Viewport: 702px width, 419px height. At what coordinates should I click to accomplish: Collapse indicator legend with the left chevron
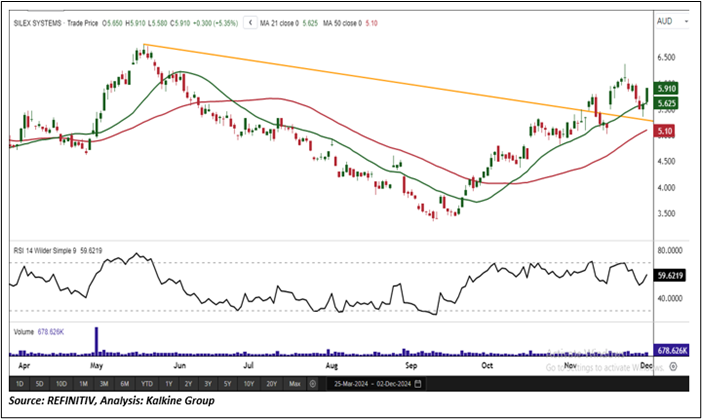(x=250, y=22)
